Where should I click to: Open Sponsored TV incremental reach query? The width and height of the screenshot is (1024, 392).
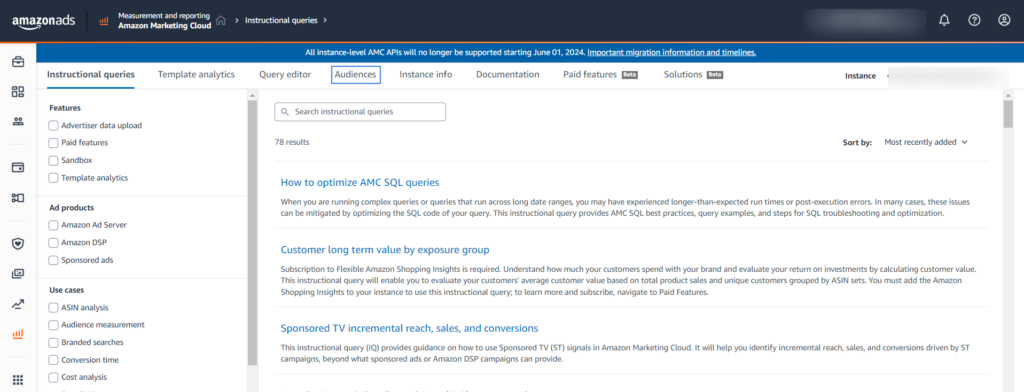(409, 328)
